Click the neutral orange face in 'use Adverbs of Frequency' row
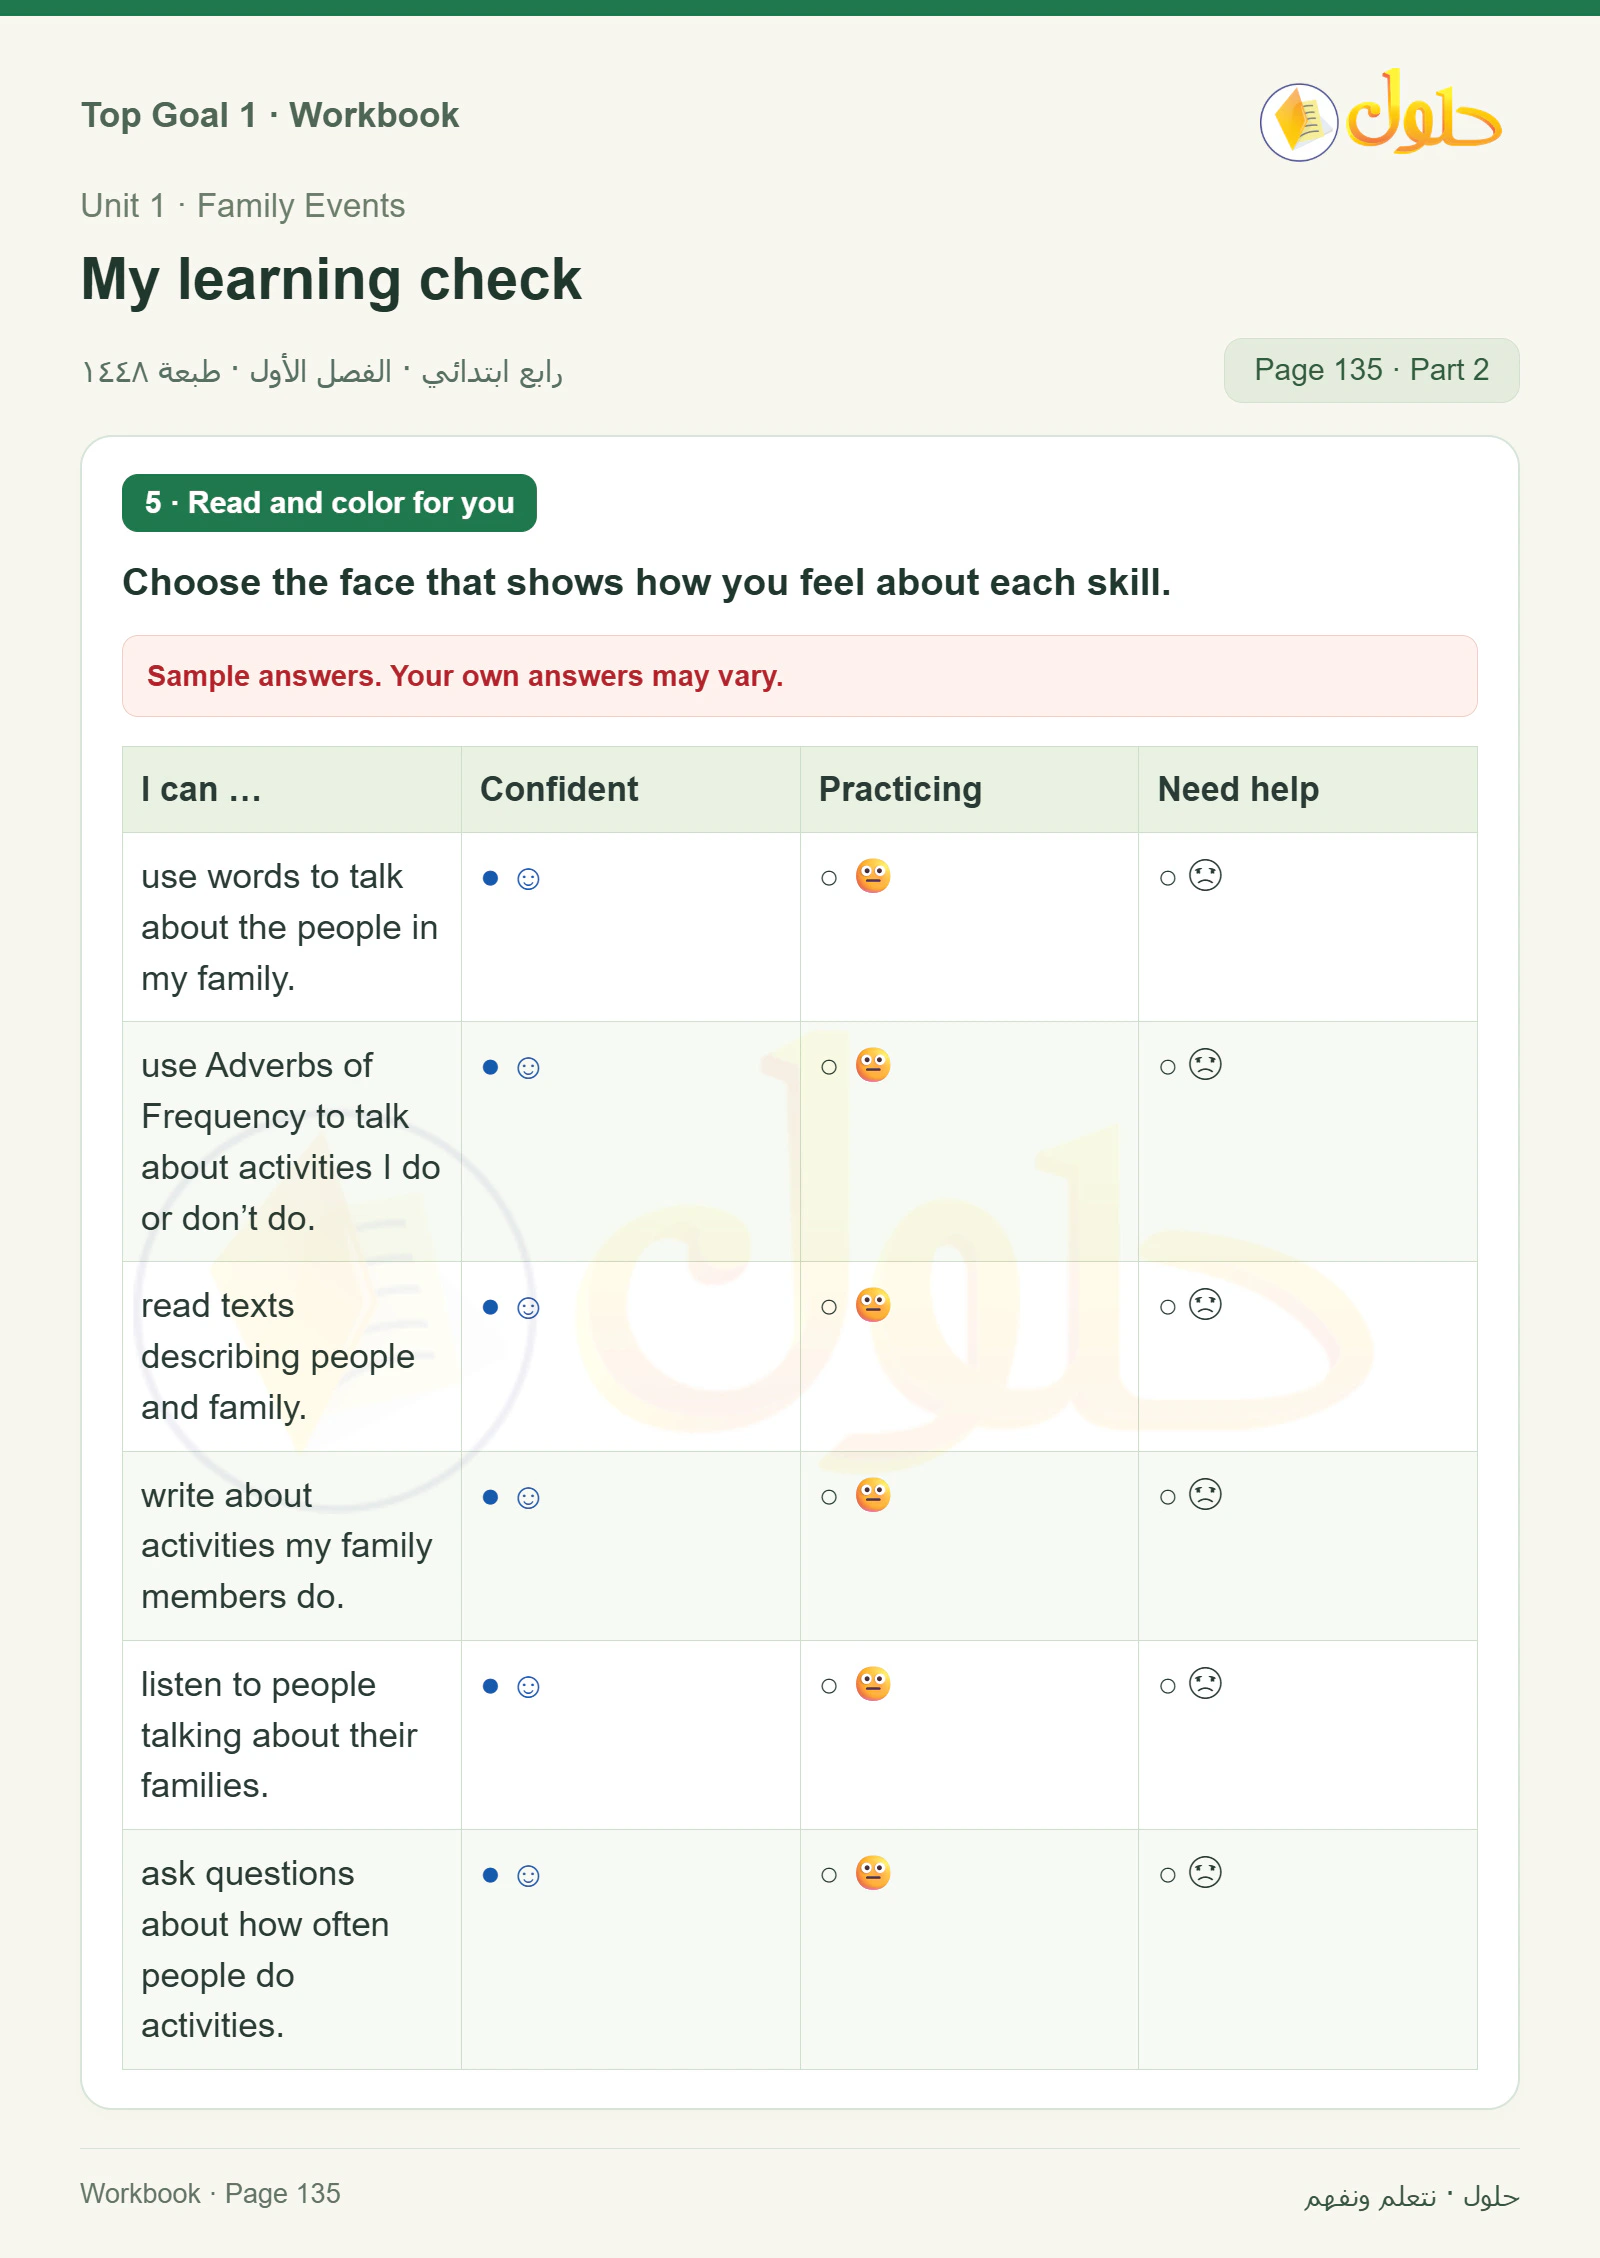Viewport: 1600px width, 2258px height. click(872, 1065)
